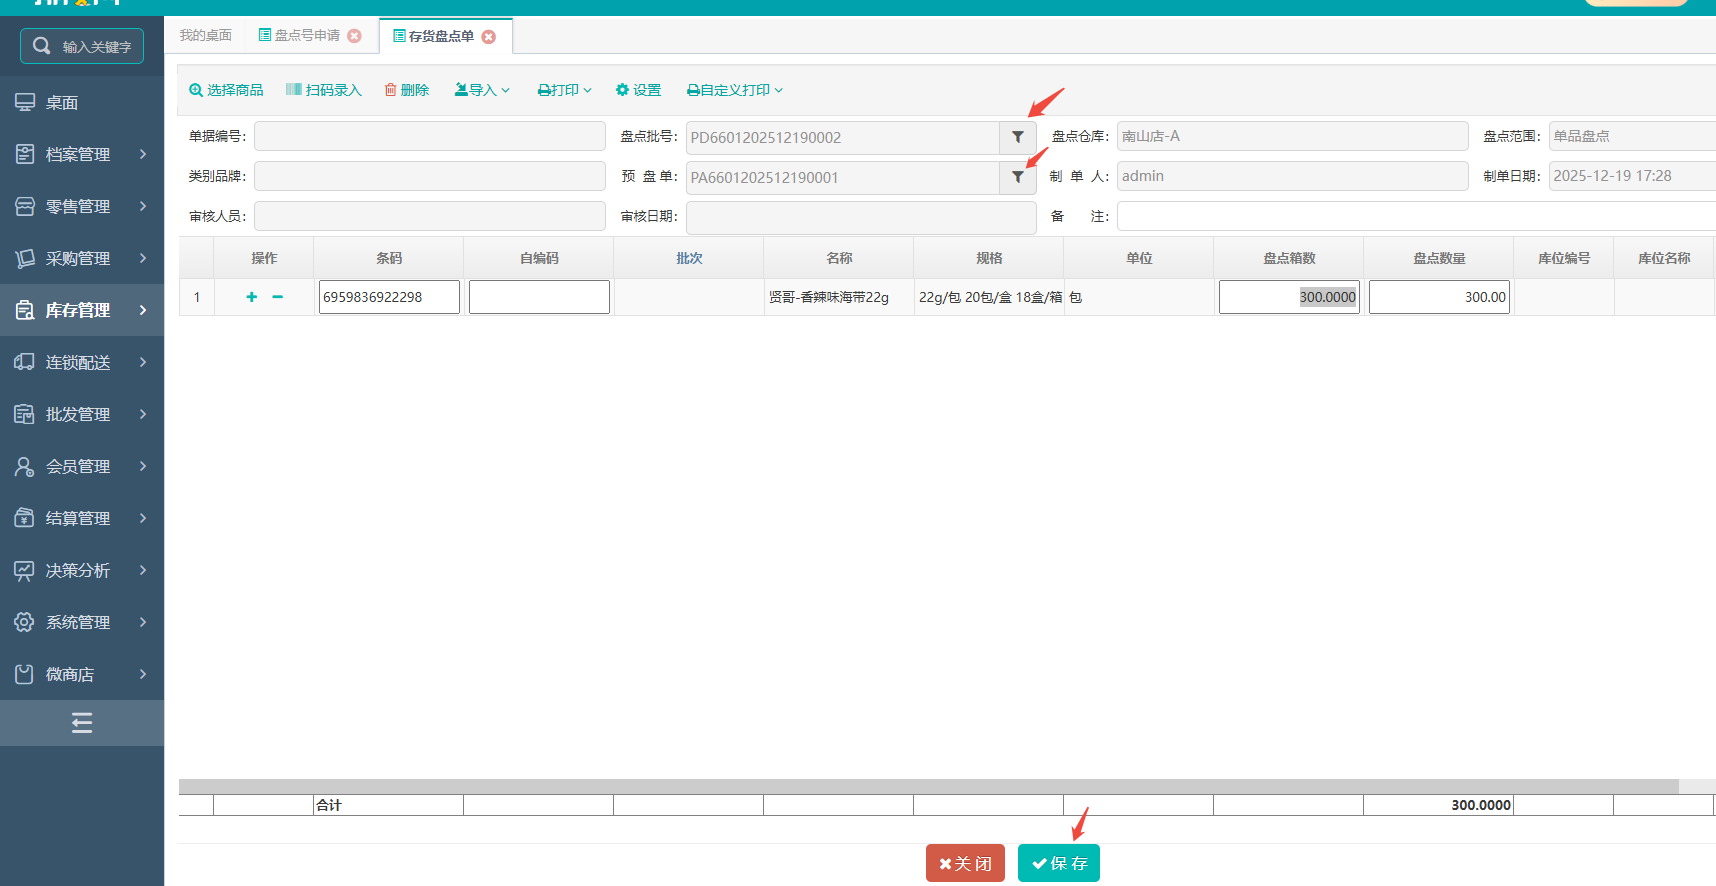Image resolution: width=1716 pixels, height=886 pixels.
Task: Open the 决策分析 sidebar icon
Action: [x=25, y=570]
